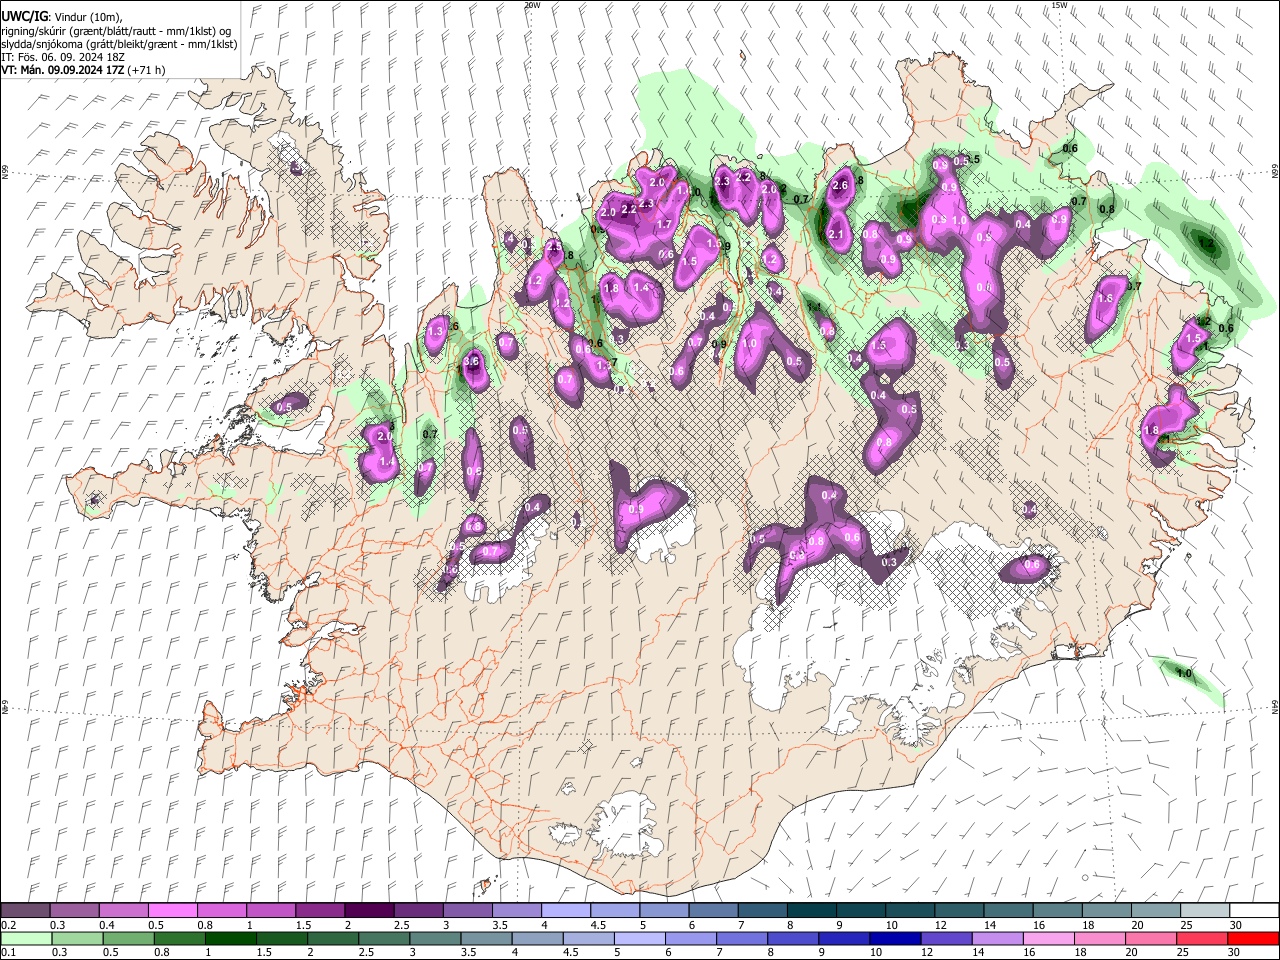The width and height of the screenshot is (1280, 960).
Task: Select the palest green rain swatch between 0.1 and 0.3
Action: [x=26, y=938]
